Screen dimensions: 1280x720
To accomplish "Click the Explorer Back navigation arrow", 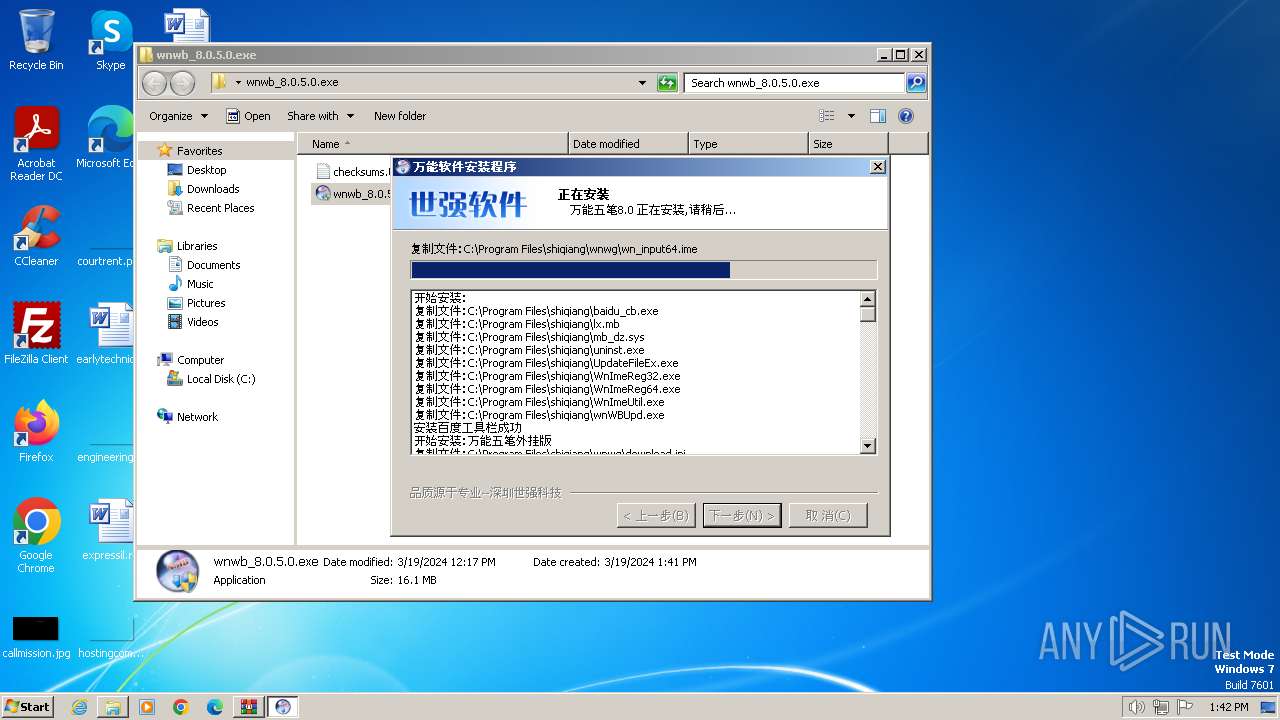I will click(155, 83).
